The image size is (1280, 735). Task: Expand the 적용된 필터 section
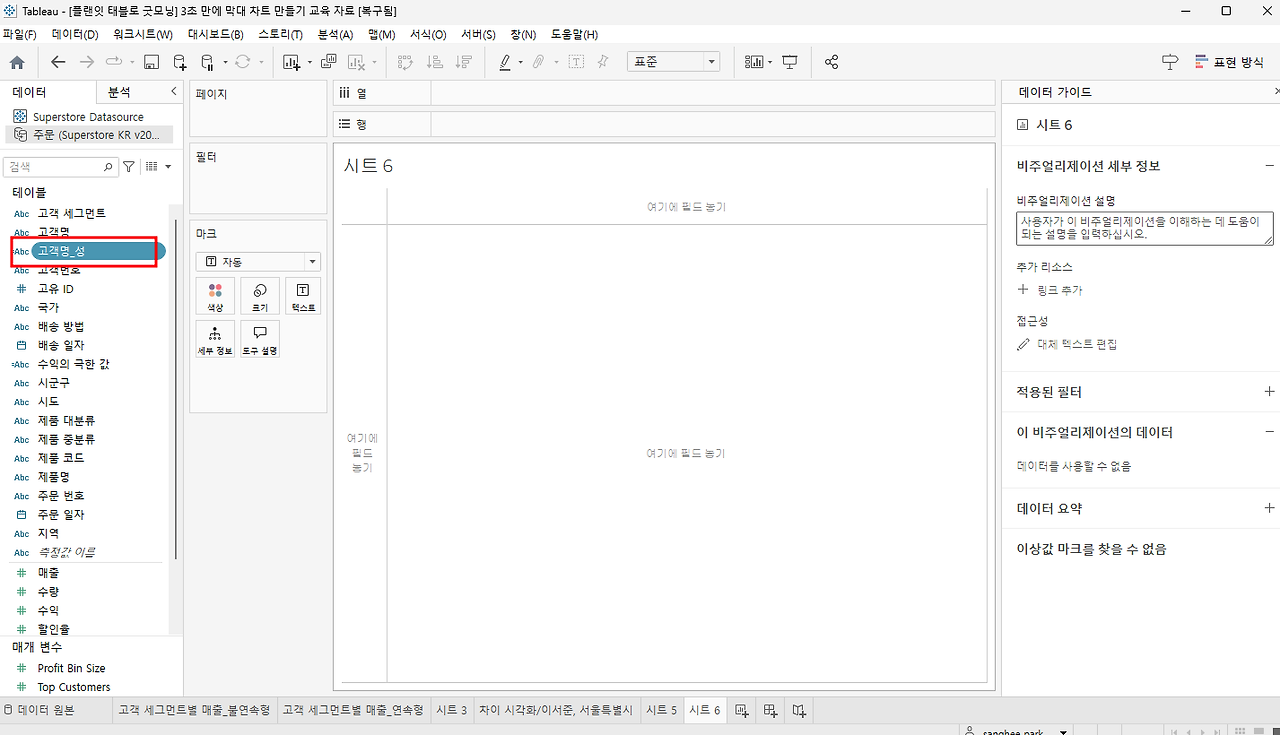[x=1269, y=392]
